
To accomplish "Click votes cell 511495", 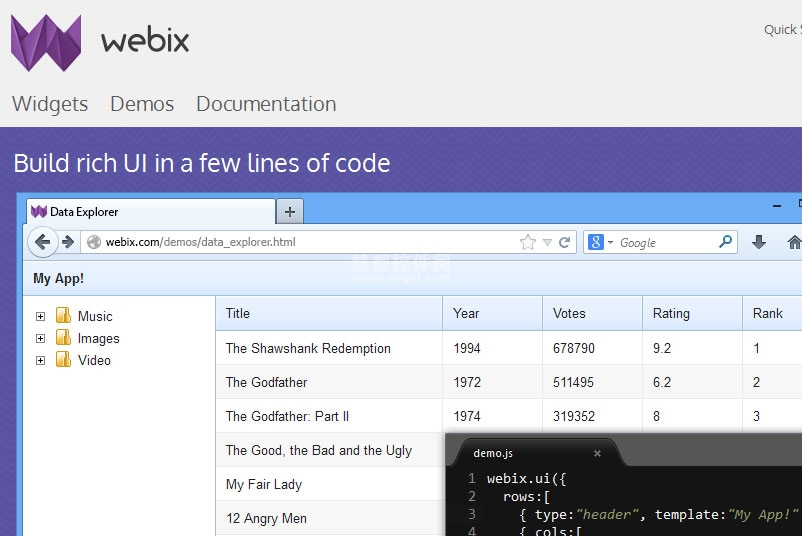I will click(592, 382).
